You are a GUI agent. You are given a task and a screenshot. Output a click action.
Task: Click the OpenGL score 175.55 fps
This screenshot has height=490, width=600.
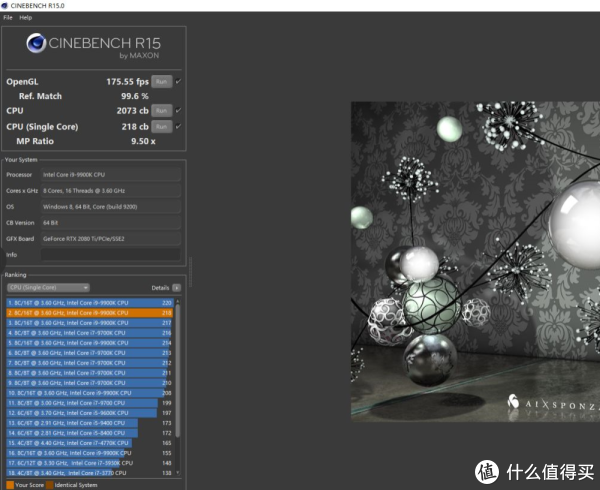click(127, 81)
